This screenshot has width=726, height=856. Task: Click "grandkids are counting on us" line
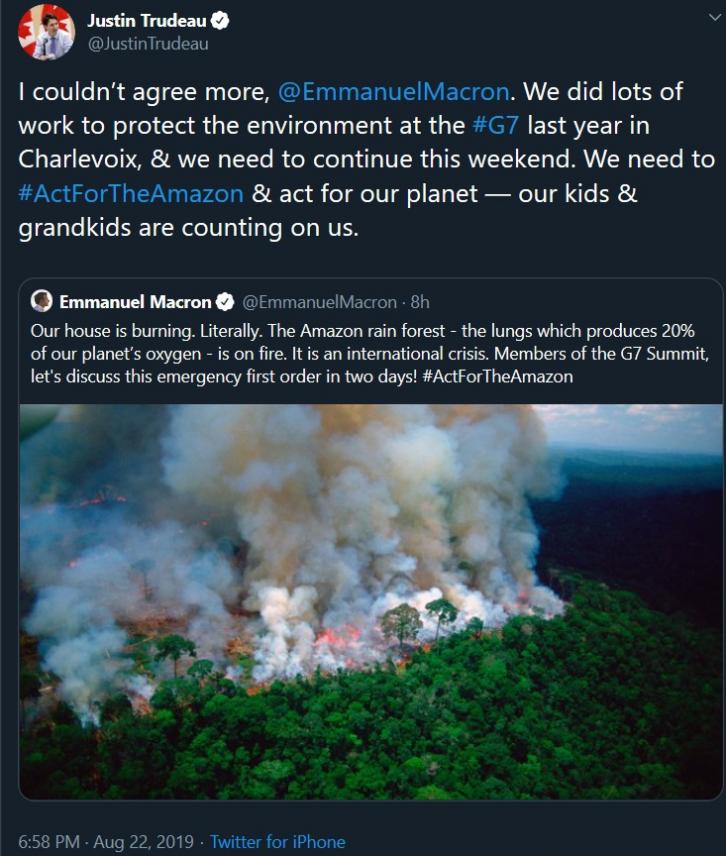(187, 227)
